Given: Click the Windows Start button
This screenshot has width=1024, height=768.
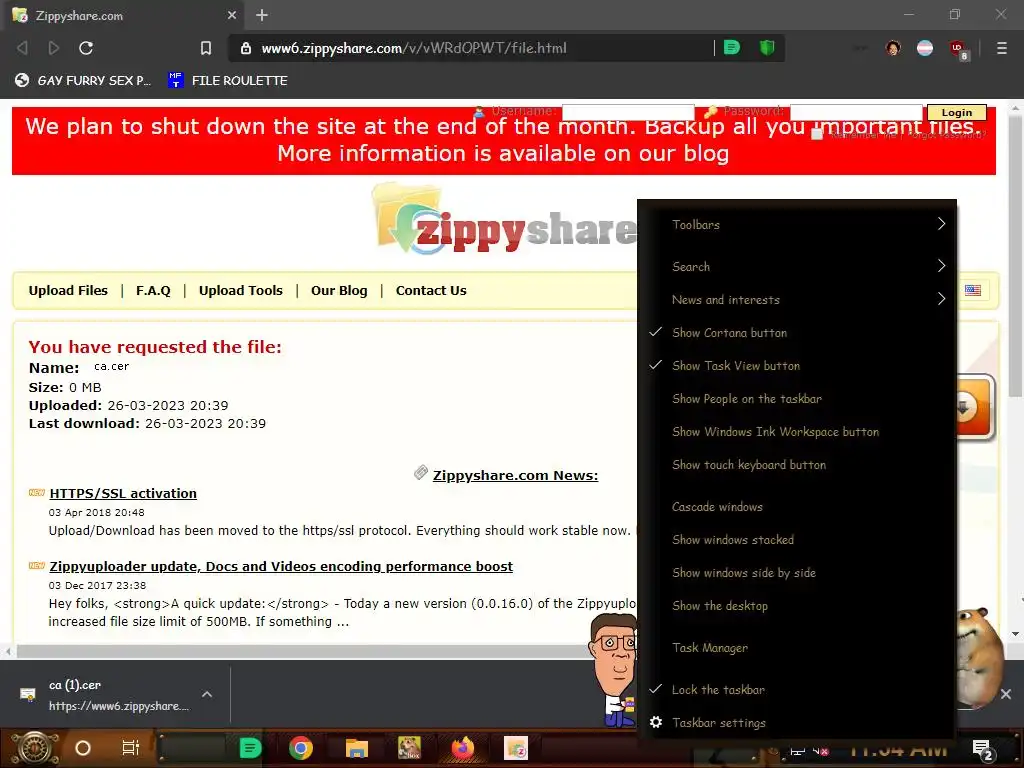Looking at the screenshot, I should (35, 748).
